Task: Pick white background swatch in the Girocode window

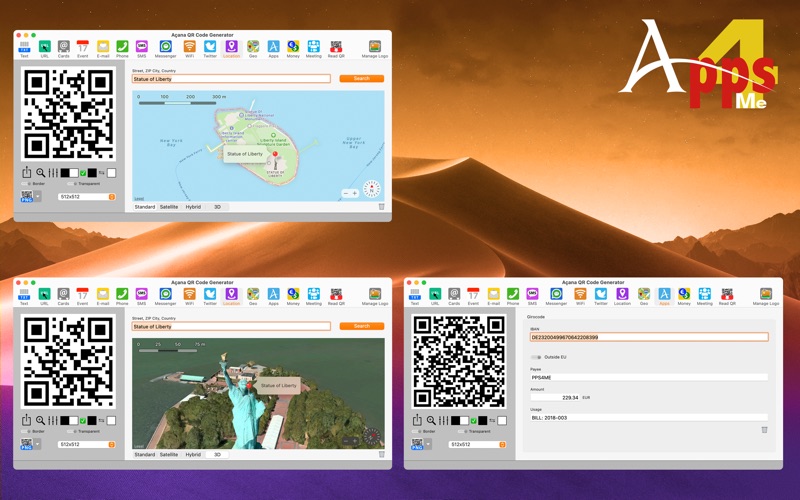Action: 465,420
